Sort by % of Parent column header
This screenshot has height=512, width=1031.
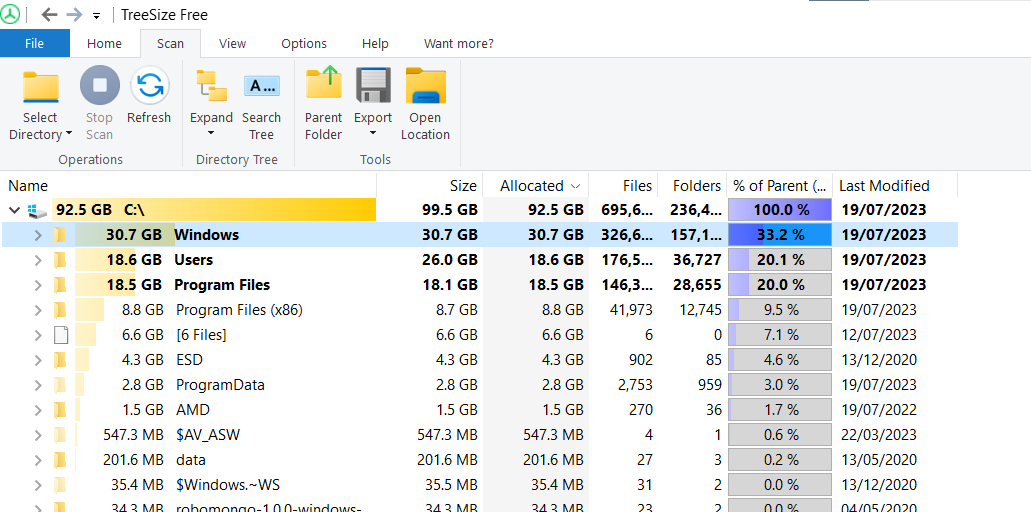click(x=780, y=186)
